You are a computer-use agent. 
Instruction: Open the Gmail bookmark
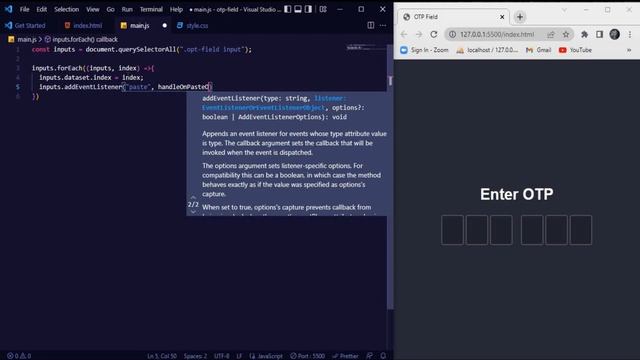coord(538,50)
